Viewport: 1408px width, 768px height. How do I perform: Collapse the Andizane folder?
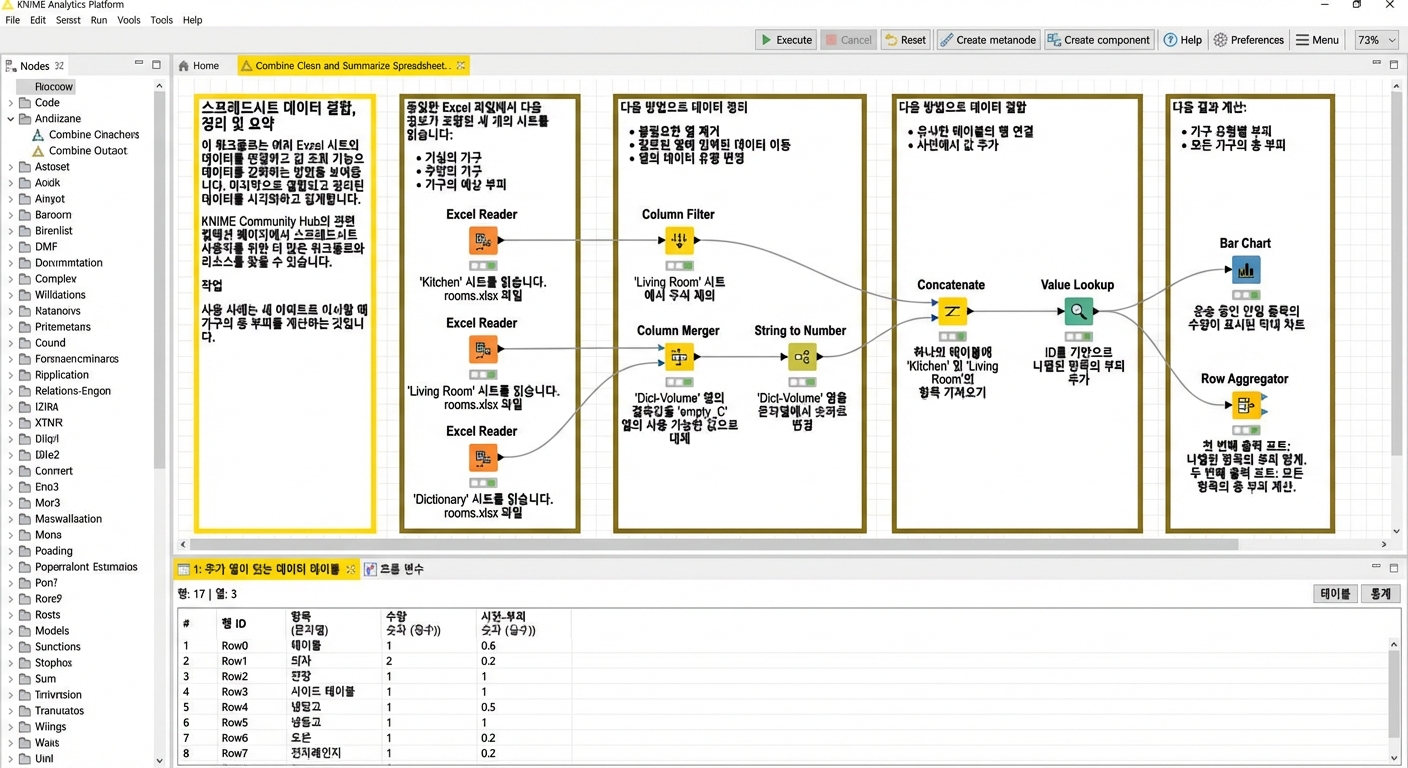pos(11,118)
